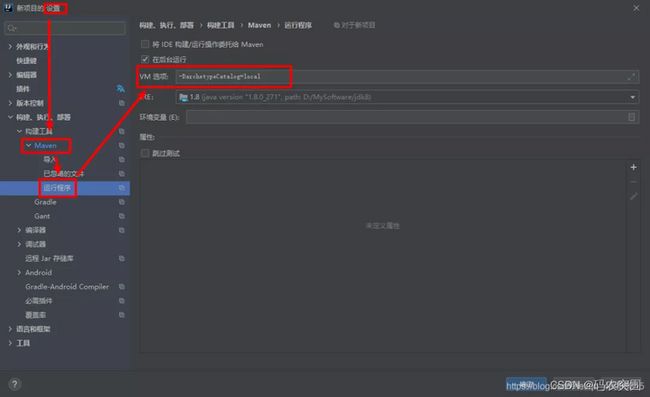650x397 pixels.
Task: Expand the 编辑器 tree node
Action: [10, 75]
